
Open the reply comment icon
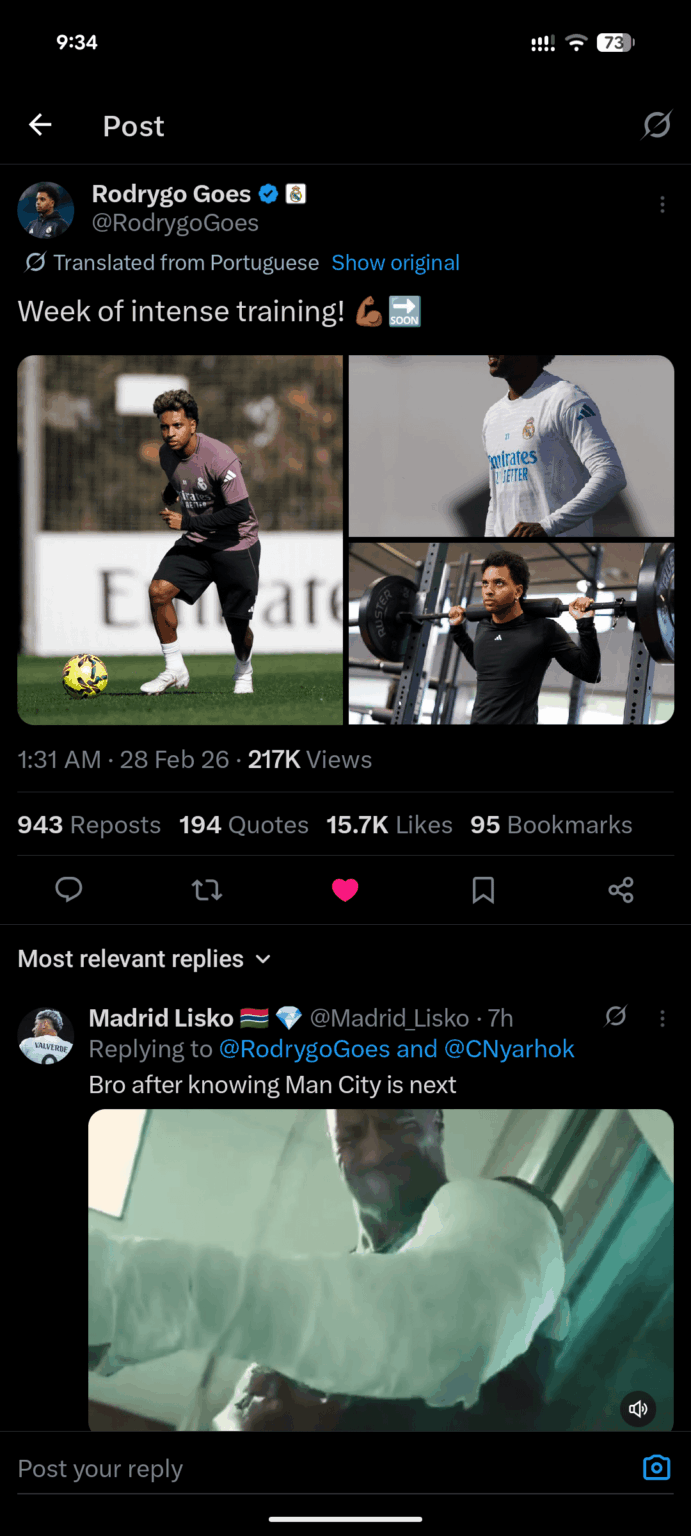click(x=69, y=889)
